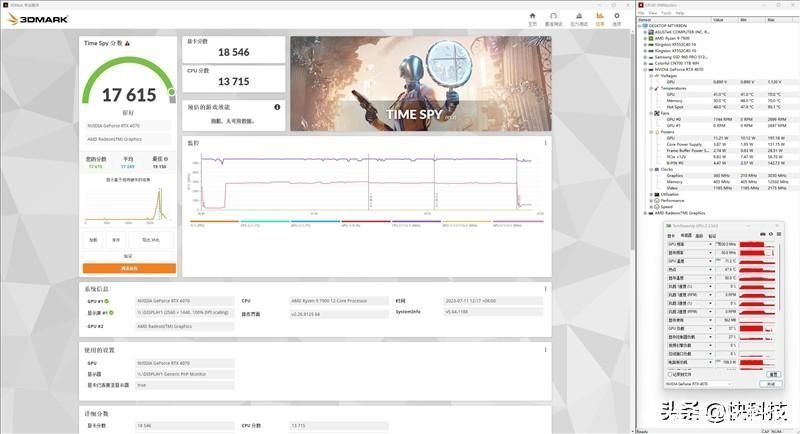This screenshot has width=800, height=434.
Task: Click the blue legend color bar under graph
Action: point(315,221)
